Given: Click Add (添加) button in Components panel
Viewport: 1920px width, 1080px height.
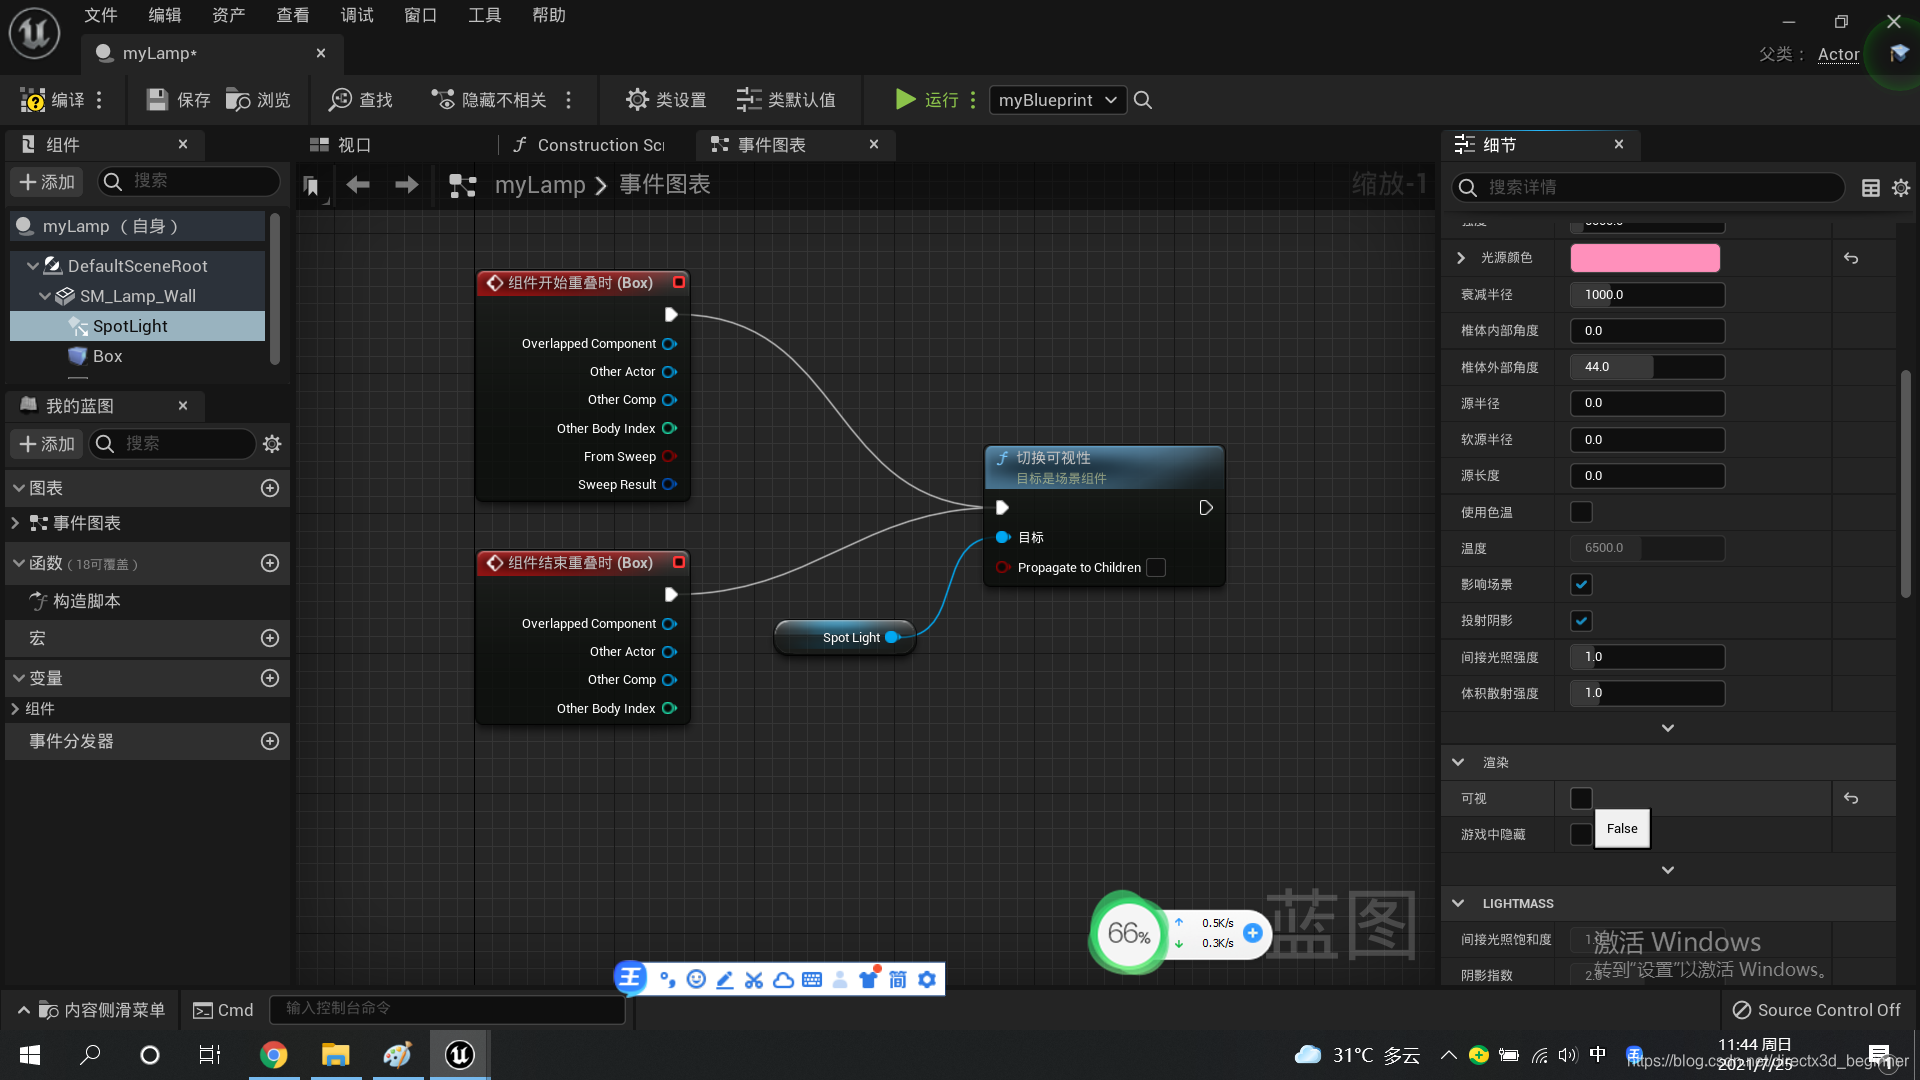Looking at the screenshot, I should pos(47,182).
